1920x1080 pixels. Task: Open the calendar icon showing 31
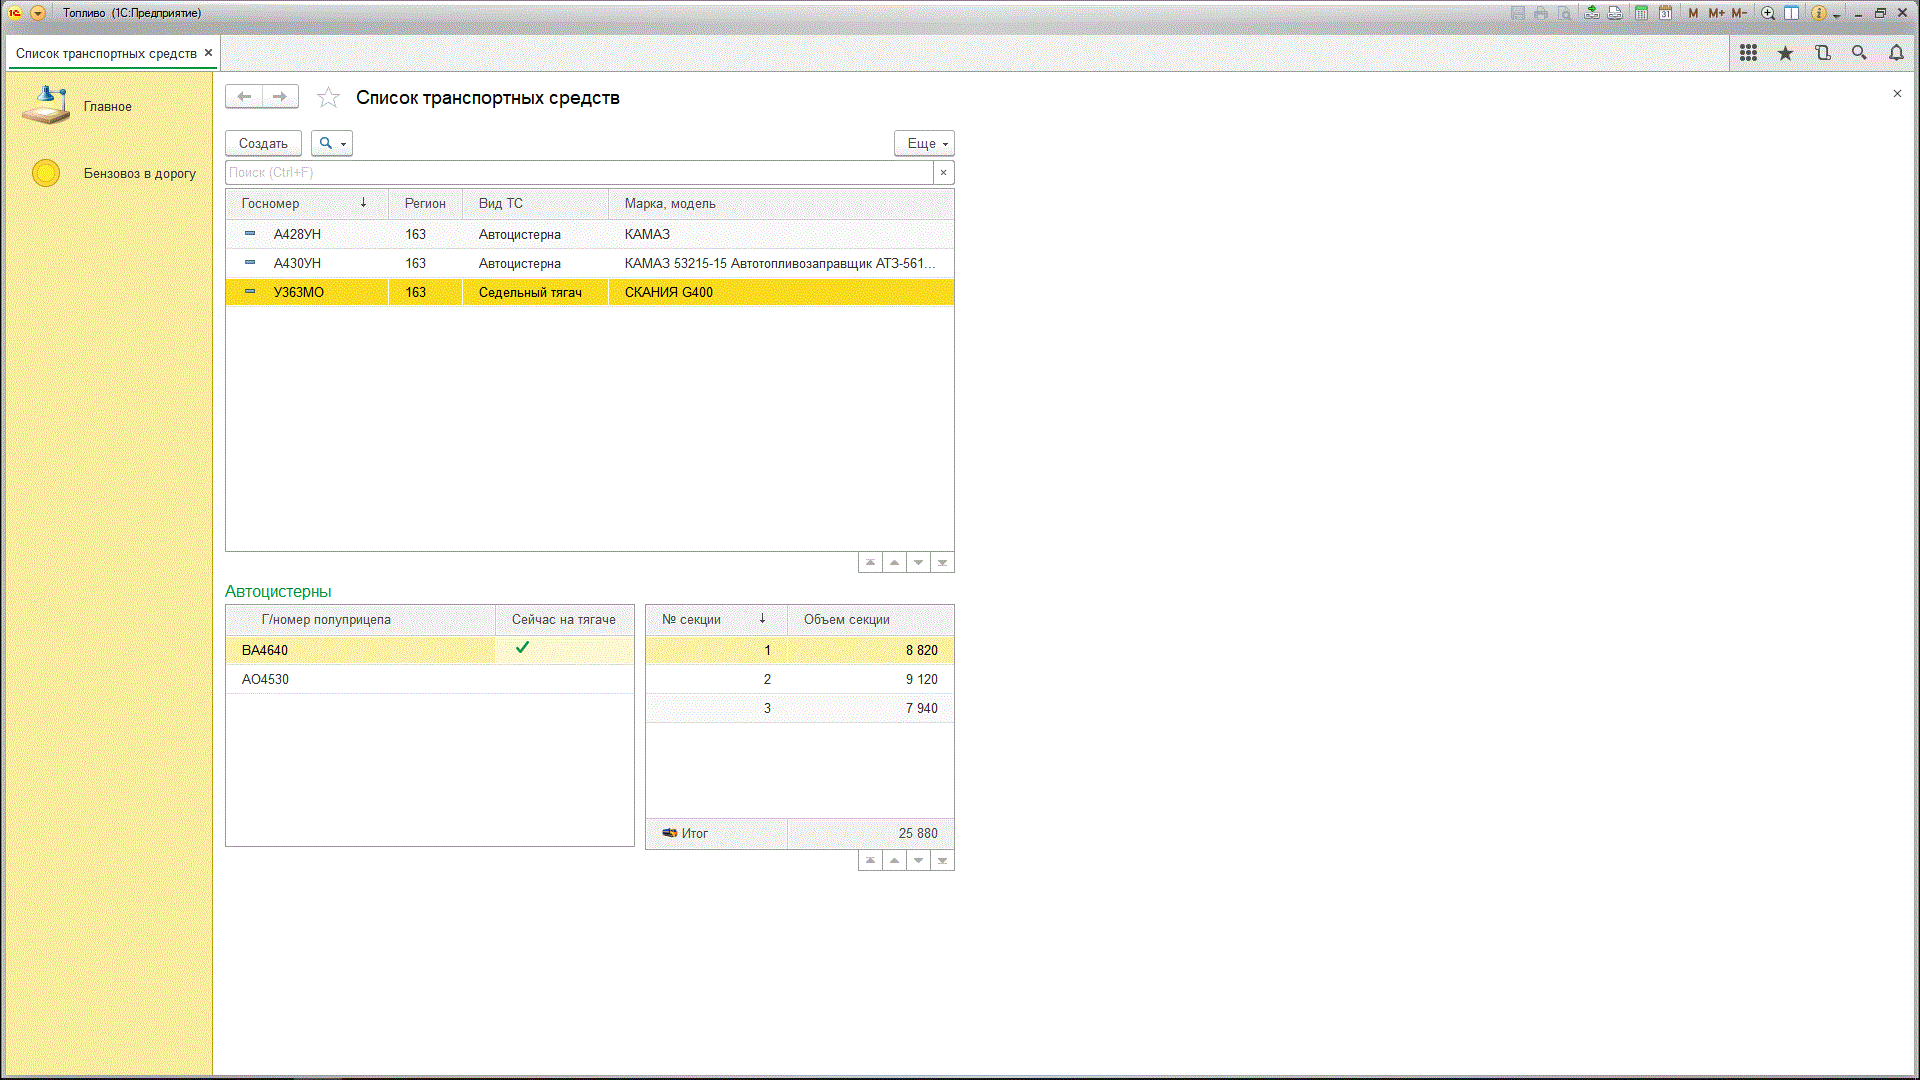coord(1665,13)
